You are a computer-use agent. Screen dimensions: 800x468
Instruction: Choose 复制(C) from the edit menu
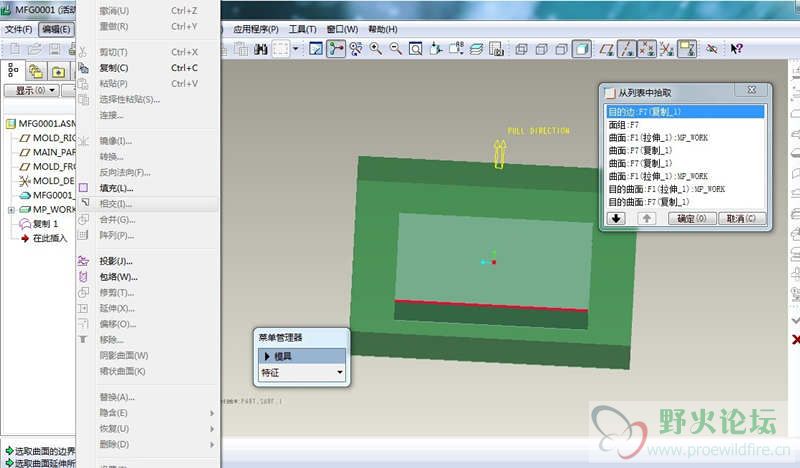coord(115,68)
